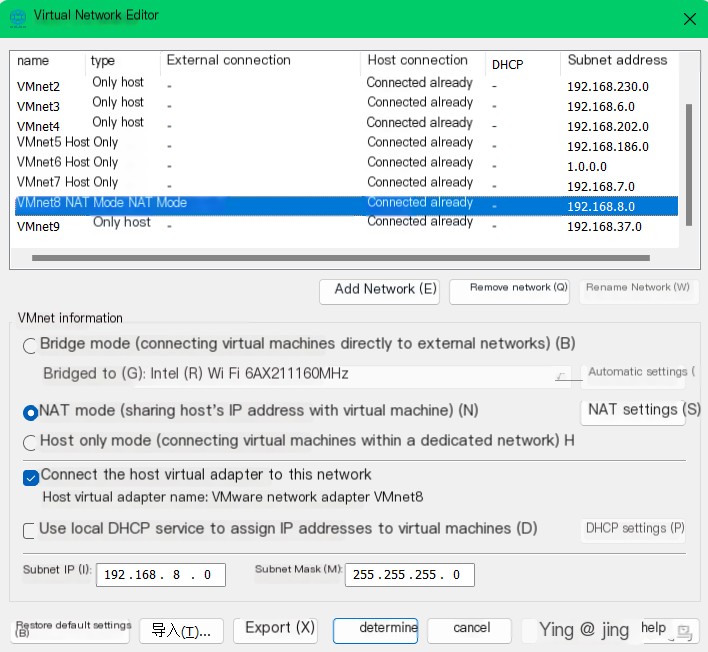Click the Virtual Network Editor title icon
Screen dimensions: 708x652
(18, 18)
